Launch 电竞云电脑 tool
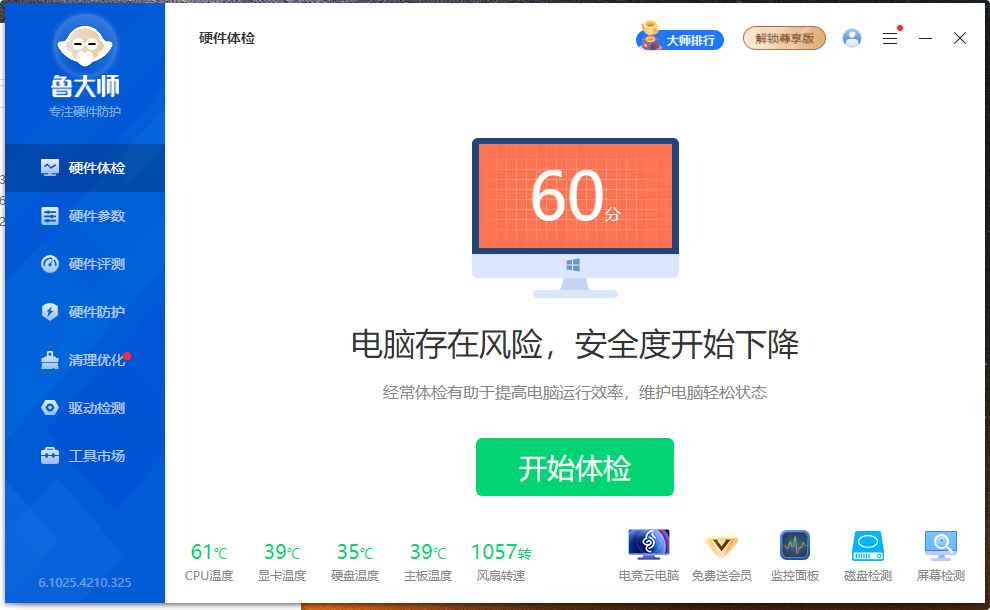This screenshot has height=610, width=990. (648, 556)
